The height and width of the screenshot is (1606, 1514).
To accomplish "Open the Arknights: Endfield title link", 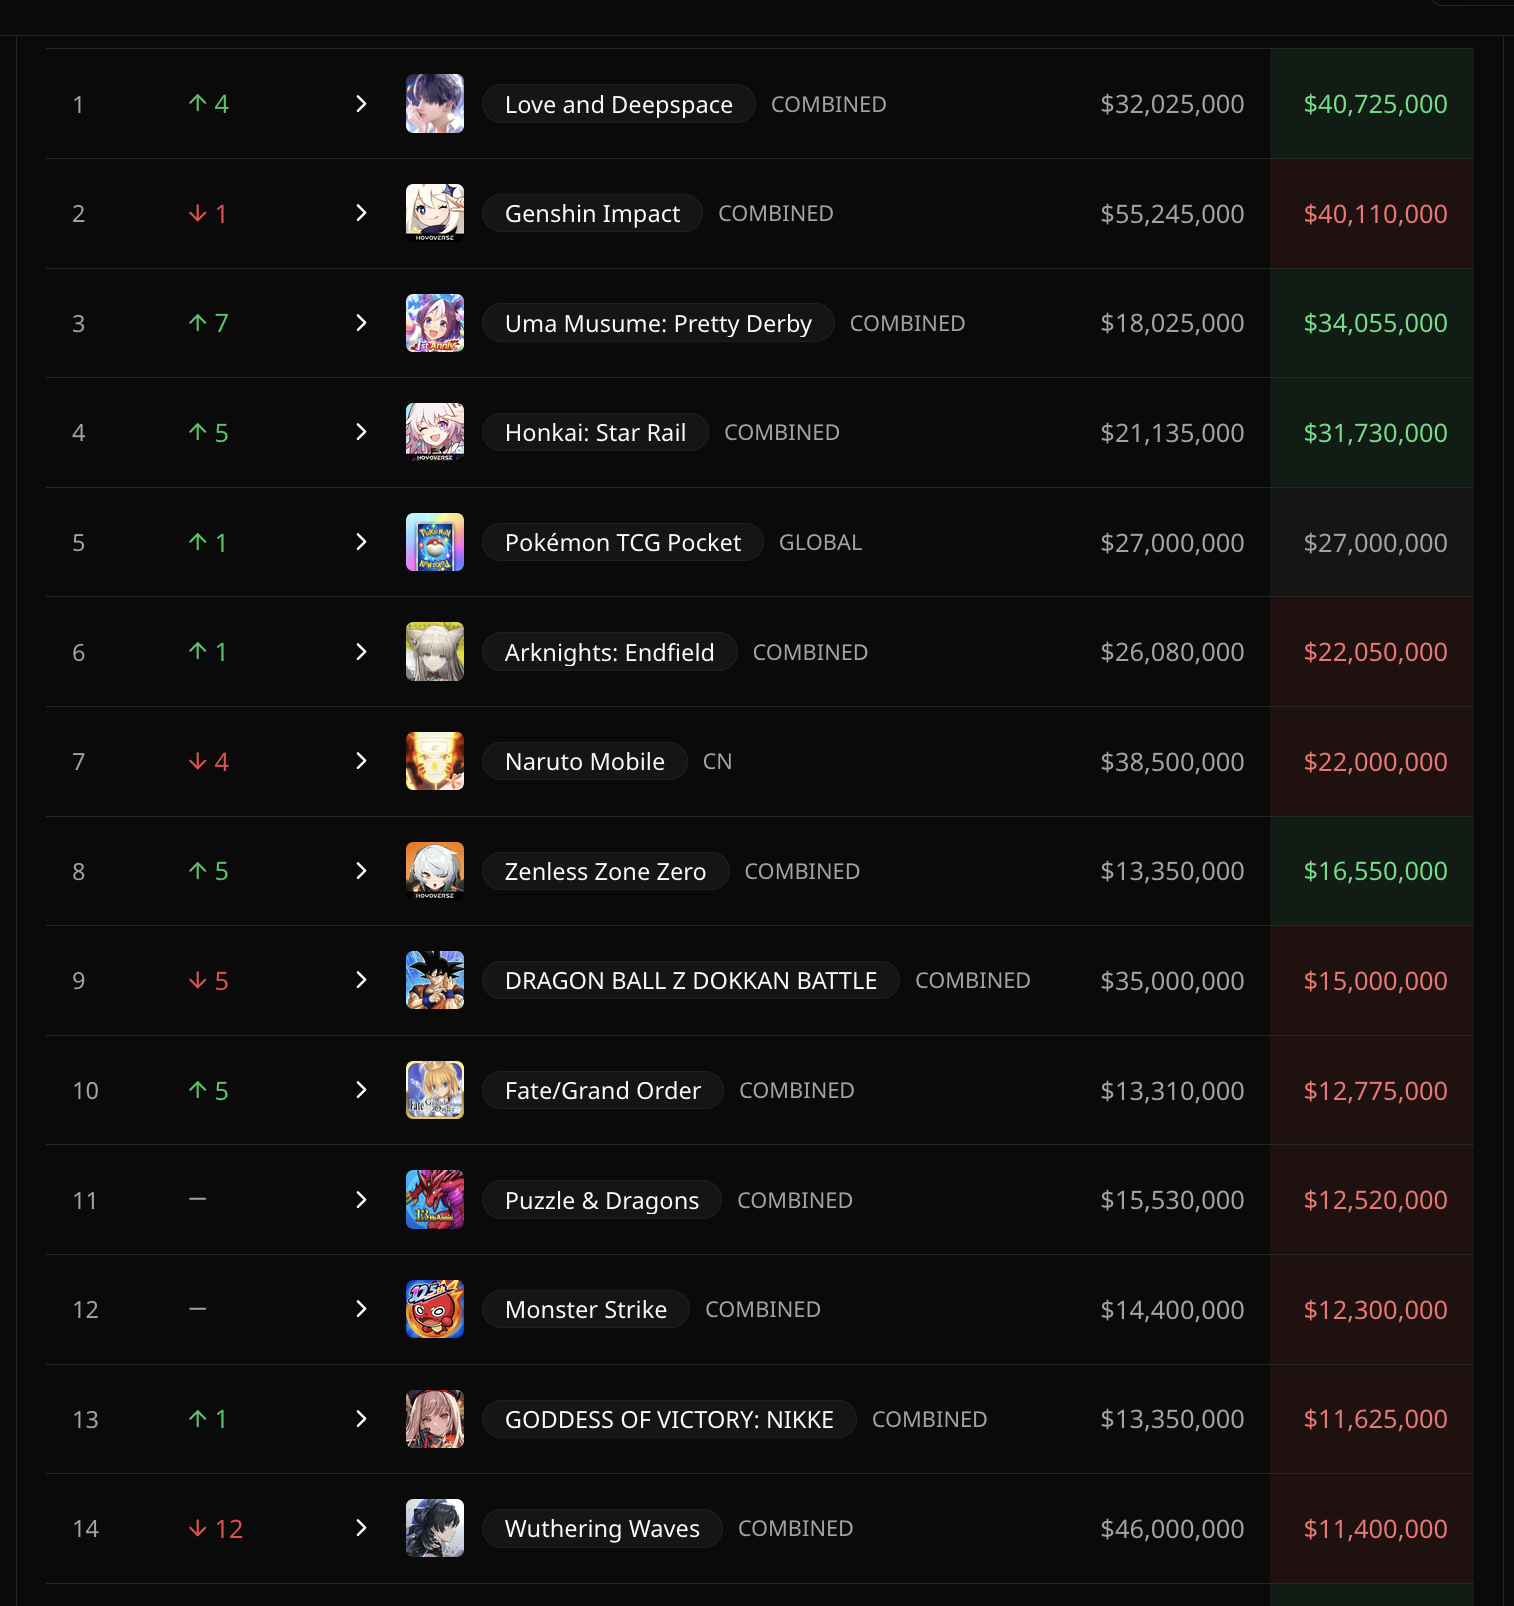I will (x=609, y=652).
